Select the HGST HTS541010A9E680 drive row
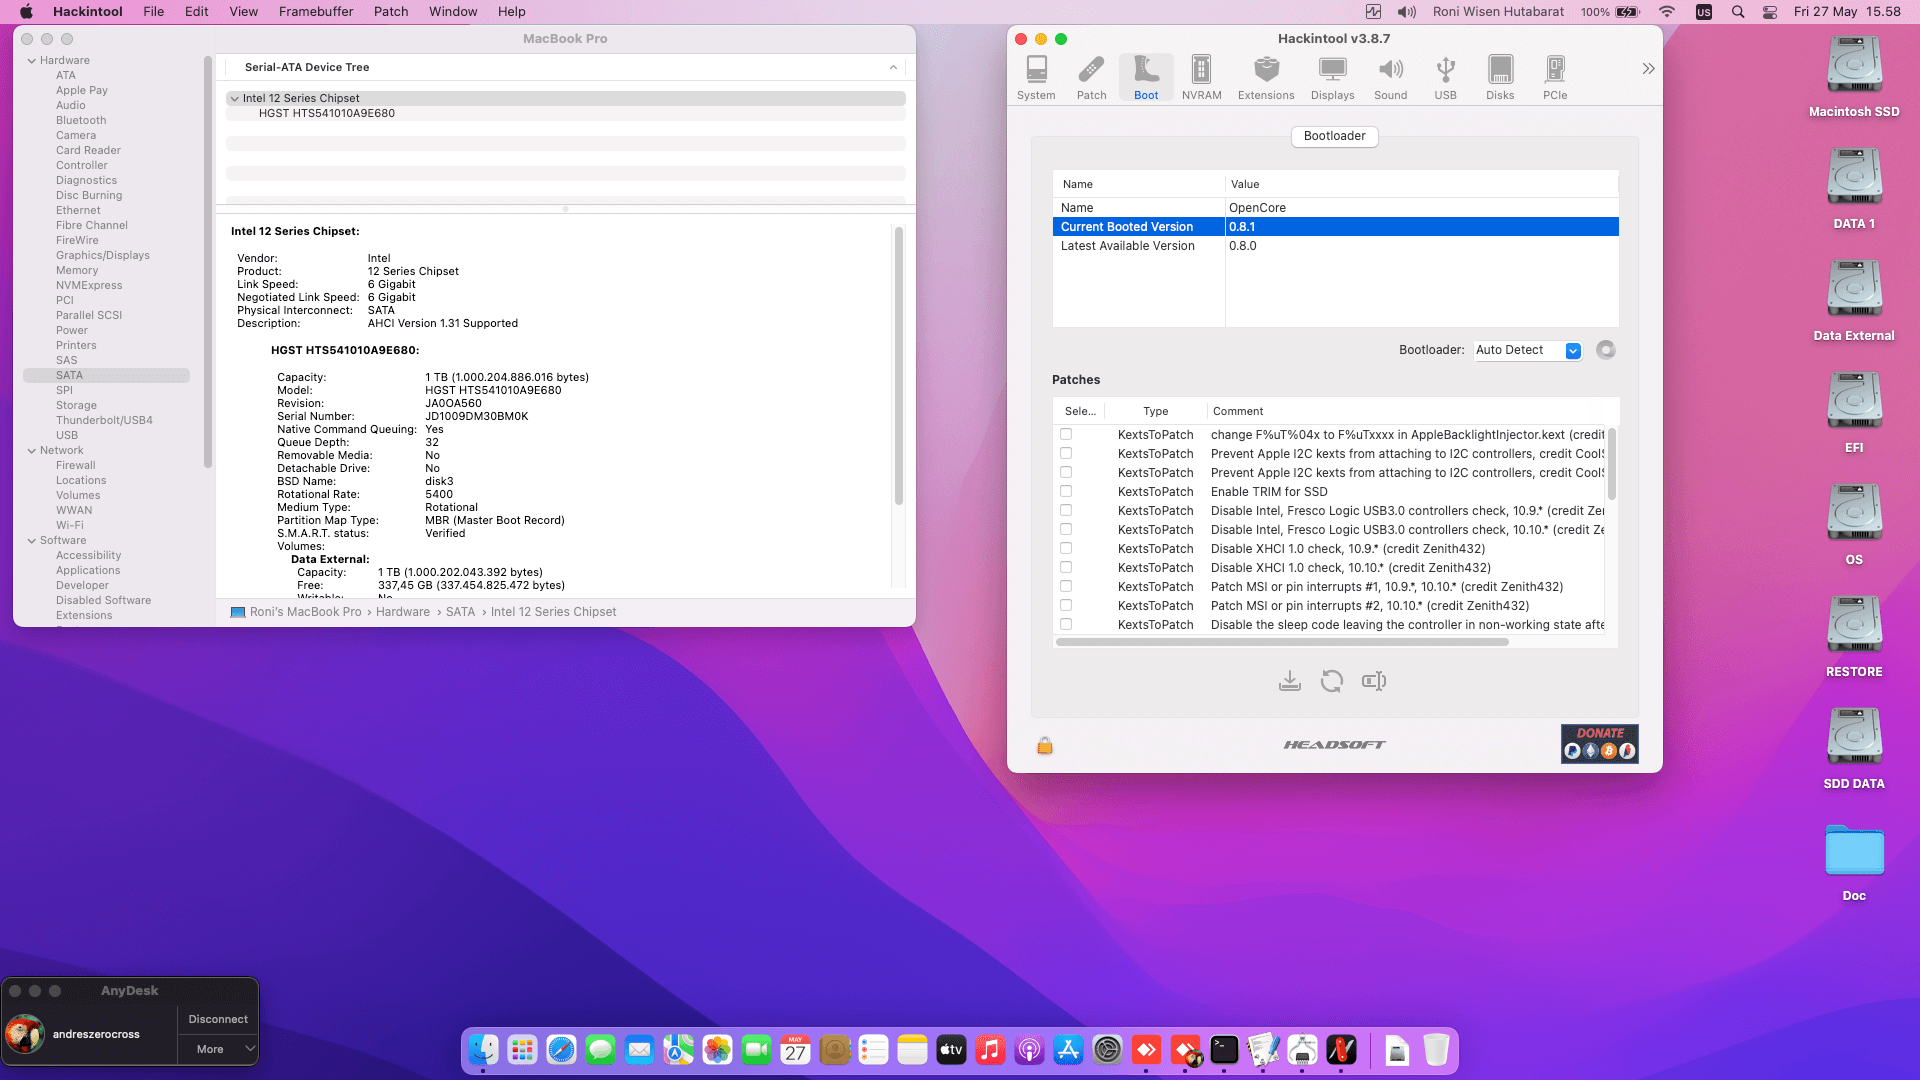 point(566,114)
